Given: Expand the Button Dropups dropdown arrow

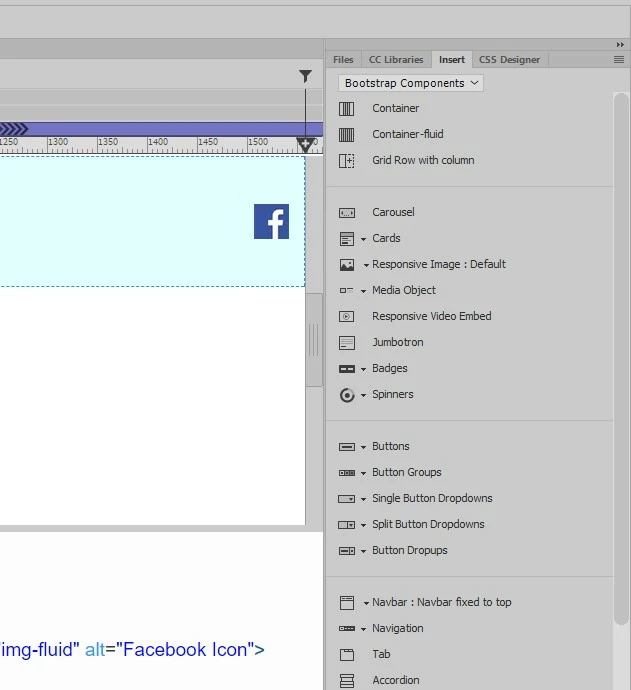Looking at the screenshot, I should pyautogui.click(x=363, y=551).
